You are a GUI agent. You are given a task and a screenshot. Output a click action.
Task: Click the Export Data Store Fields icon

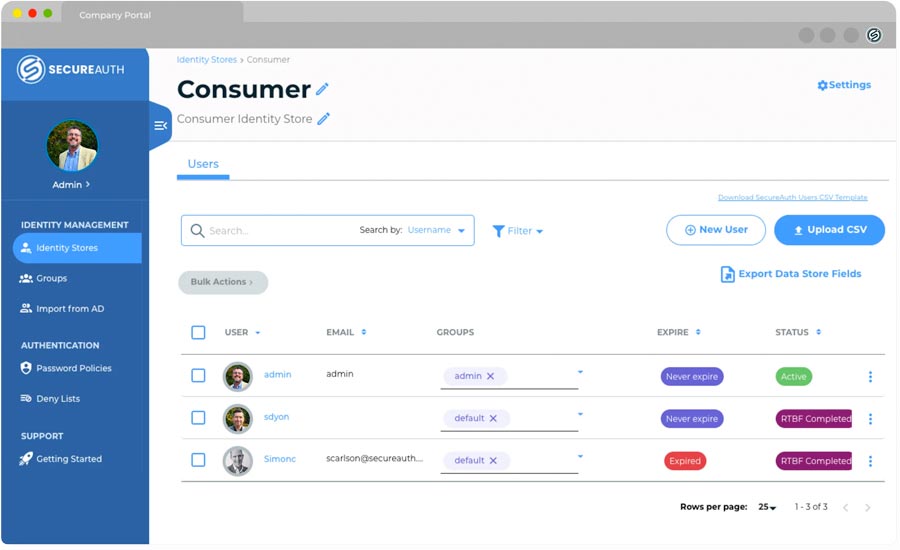point(727,274)
